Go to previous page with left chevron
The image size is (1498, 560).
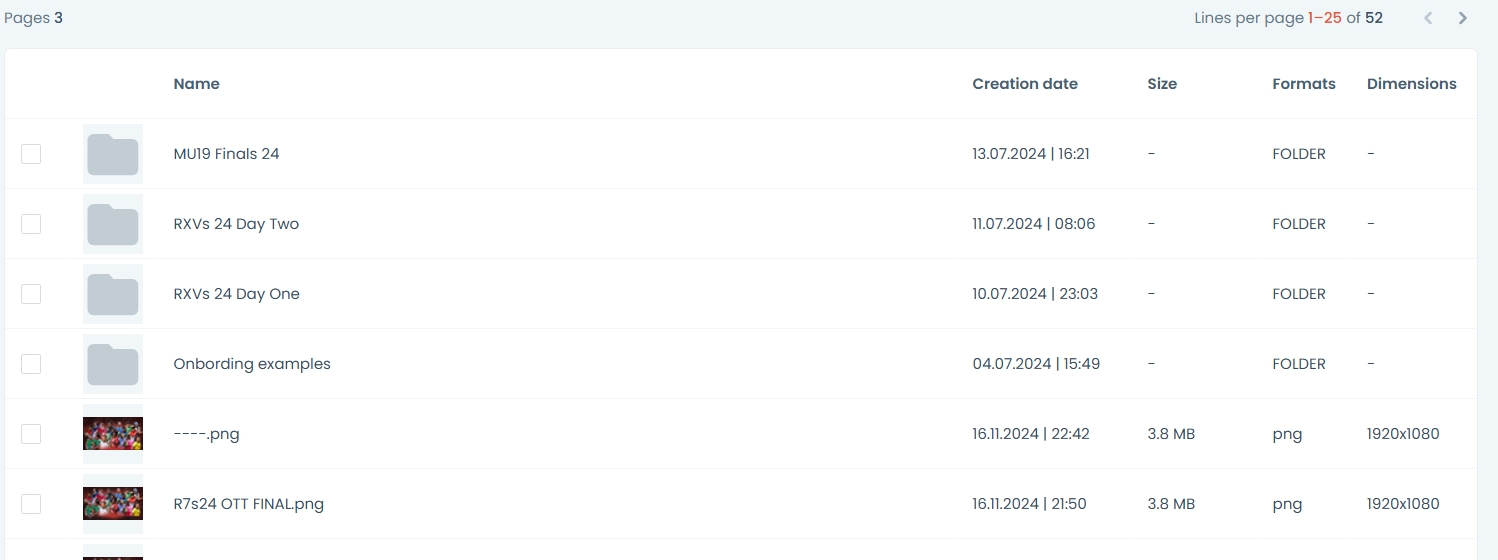point(1428,18)
